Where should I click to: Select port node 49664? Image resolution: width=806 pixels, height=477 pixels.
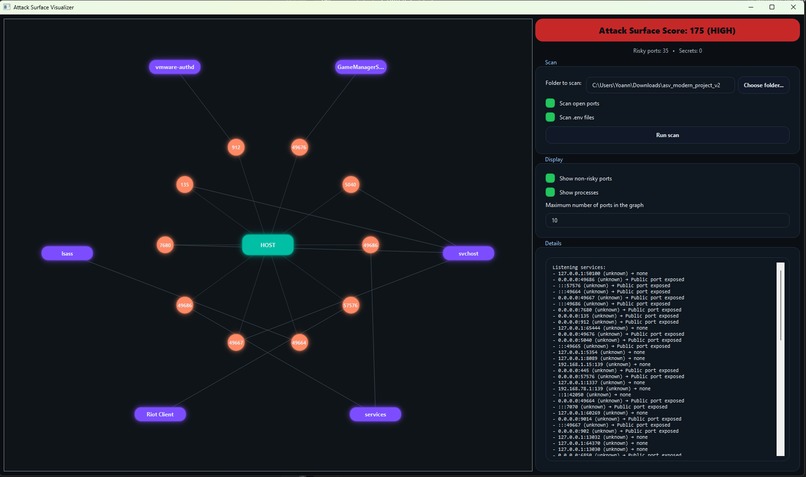click(x=299, y=342)
